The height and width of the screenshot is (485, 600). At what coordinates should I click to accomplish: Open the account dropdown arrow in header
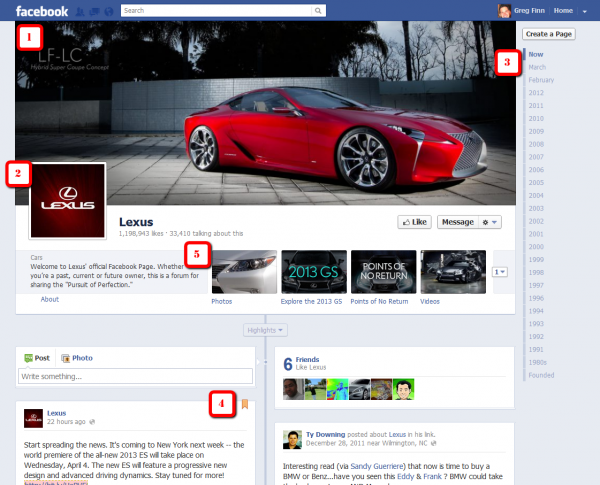coord(585,11)
